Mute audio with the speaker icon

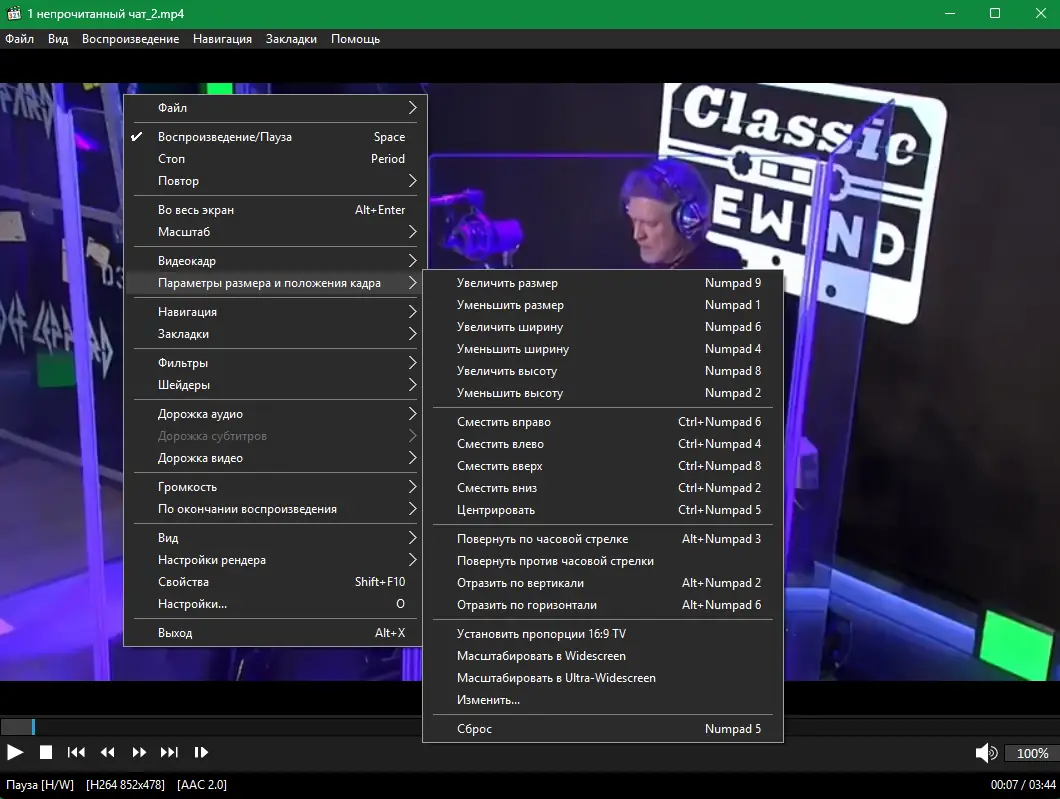coord(986,753)
